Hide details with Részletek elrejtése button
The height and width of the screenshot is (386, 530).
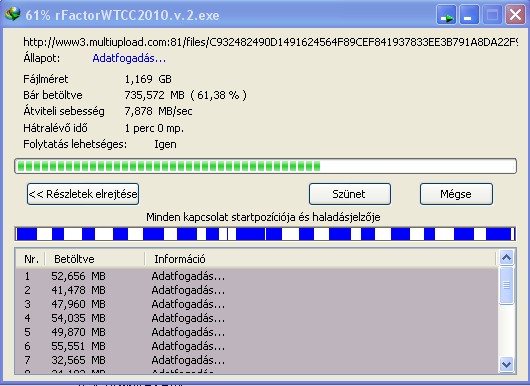83,194
